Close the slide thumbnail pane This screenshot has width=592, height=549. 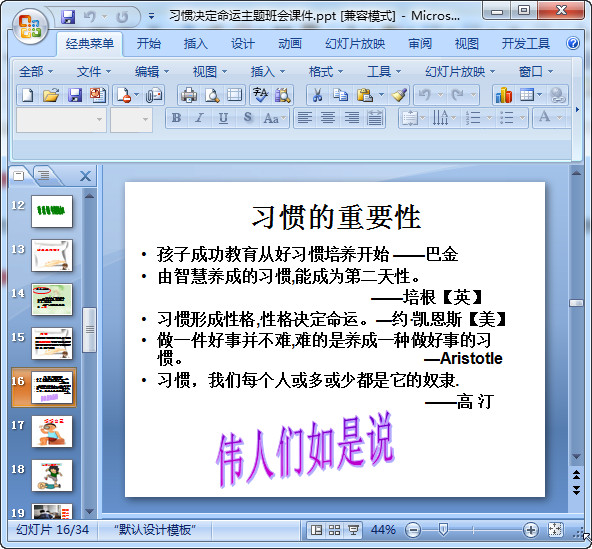pyautogui.click(x=85, y=176)
